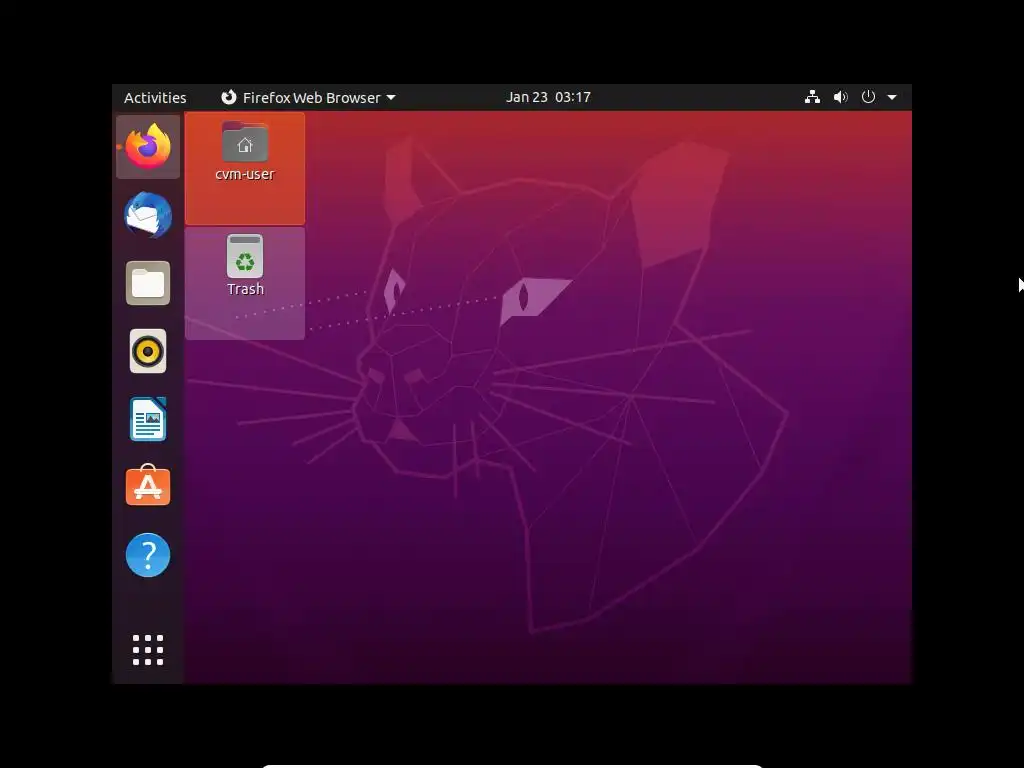Open the Firefox Web Browser app menu
The height and width of the screenshot is (768, 1024).
click(x=308, y=97)
